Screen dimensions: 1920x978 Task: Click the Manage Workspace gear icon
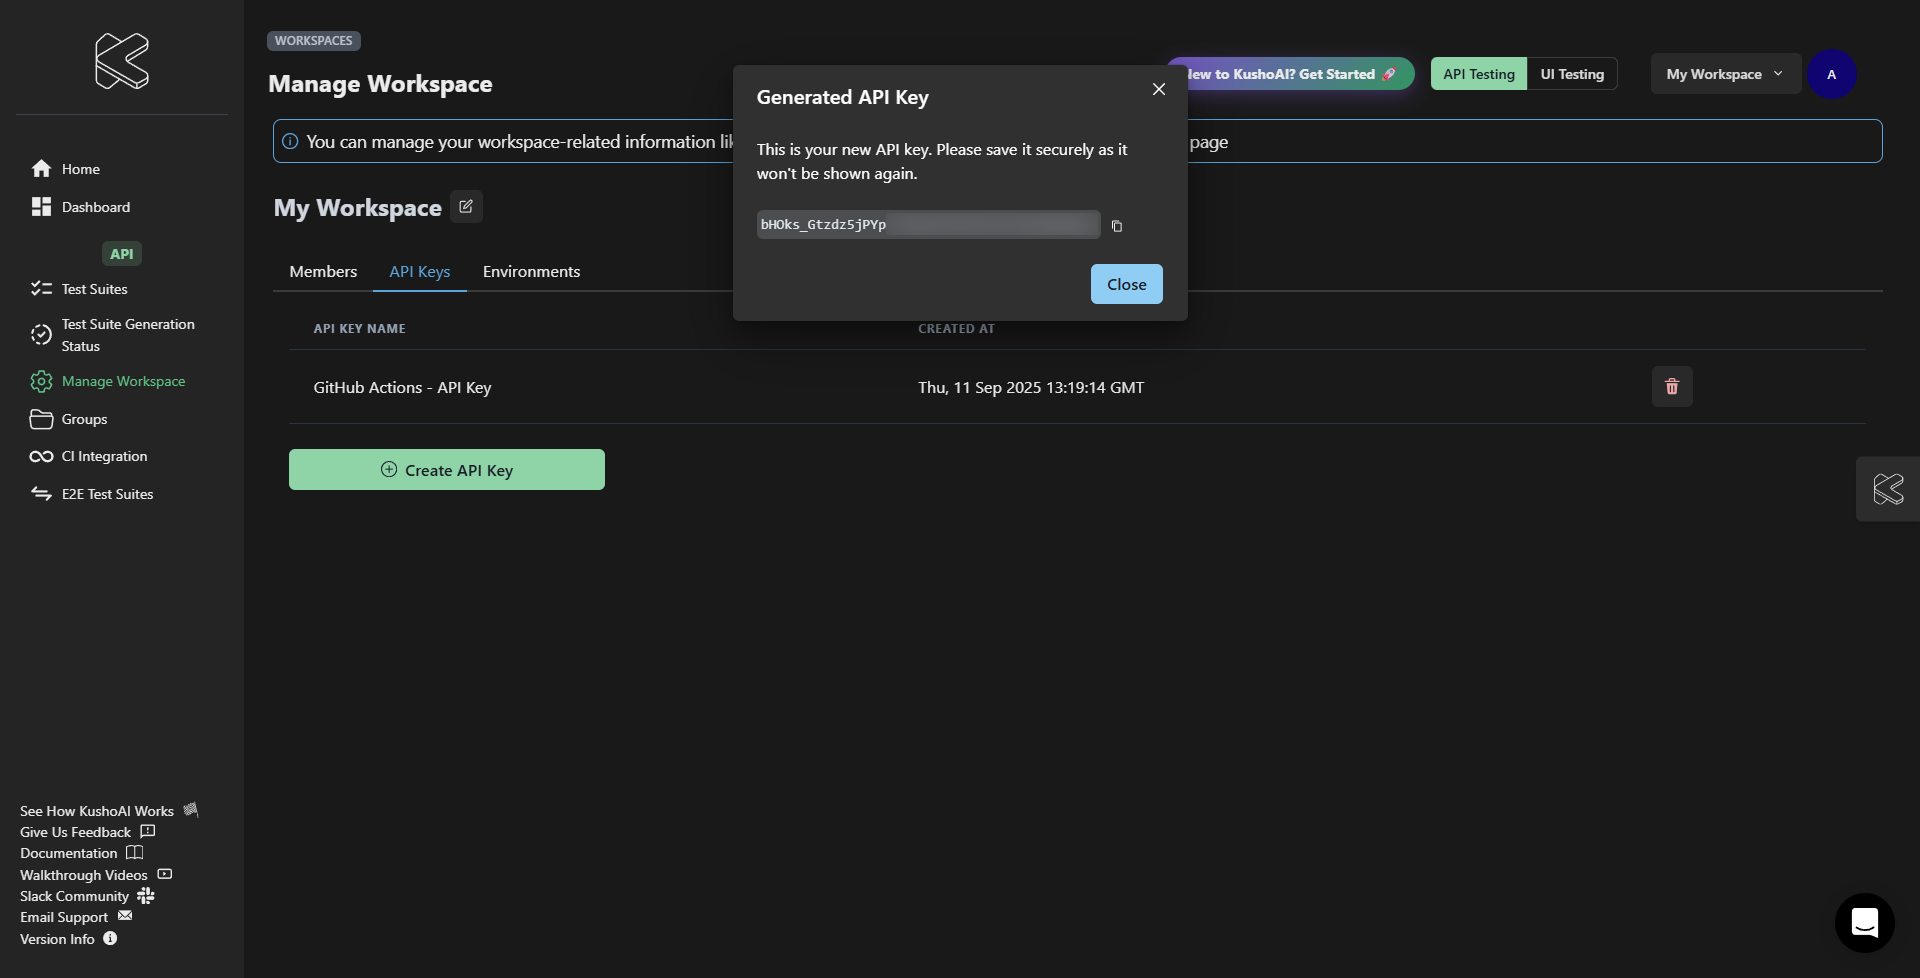tap(41, 381)
